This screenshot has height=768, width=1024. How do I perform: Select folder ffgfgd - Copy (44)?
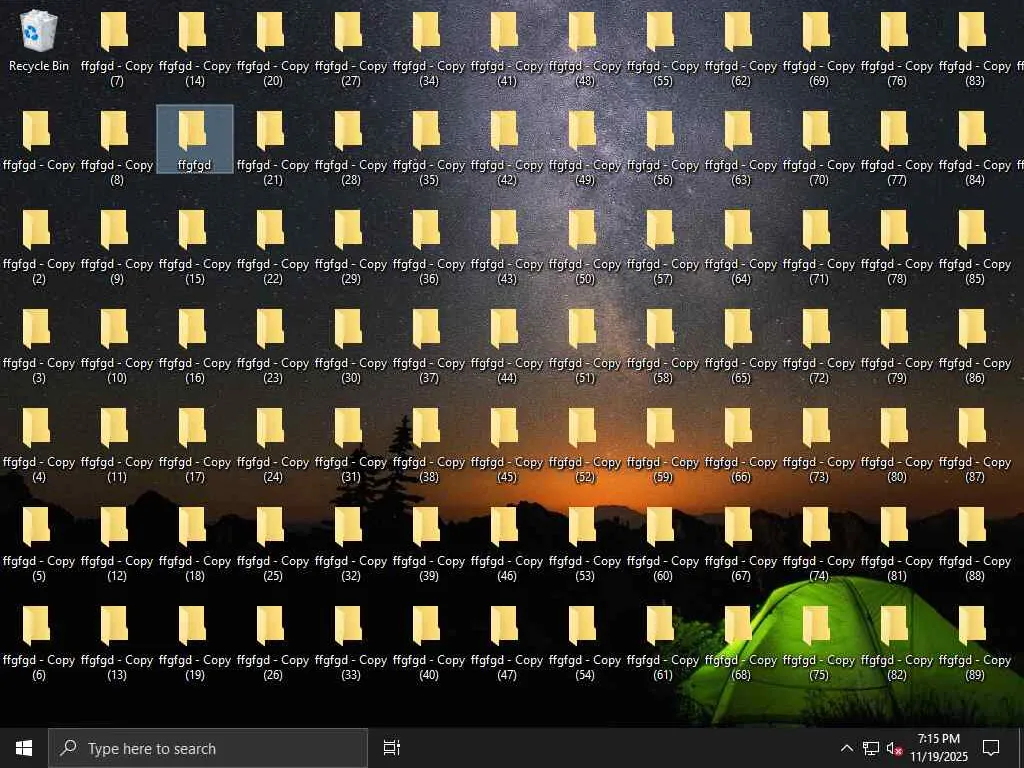pos(507,345)
